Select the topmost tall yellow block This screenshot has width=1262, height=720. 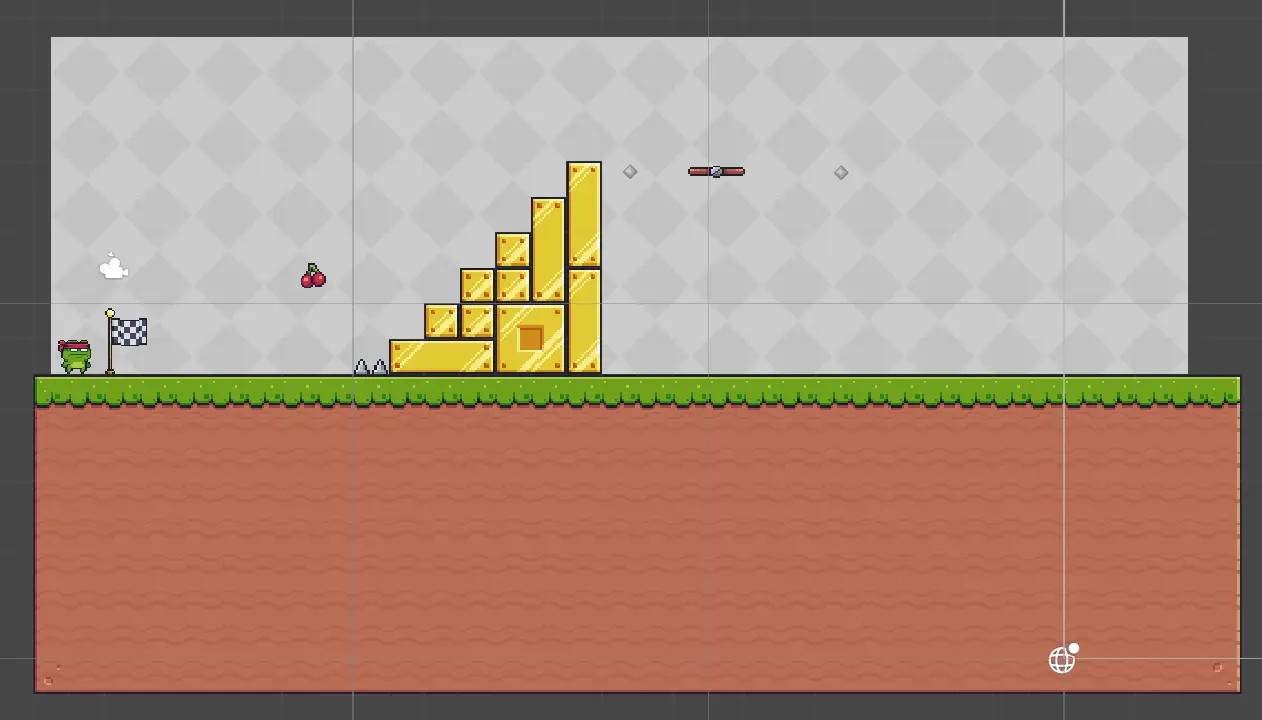[584, 214]
